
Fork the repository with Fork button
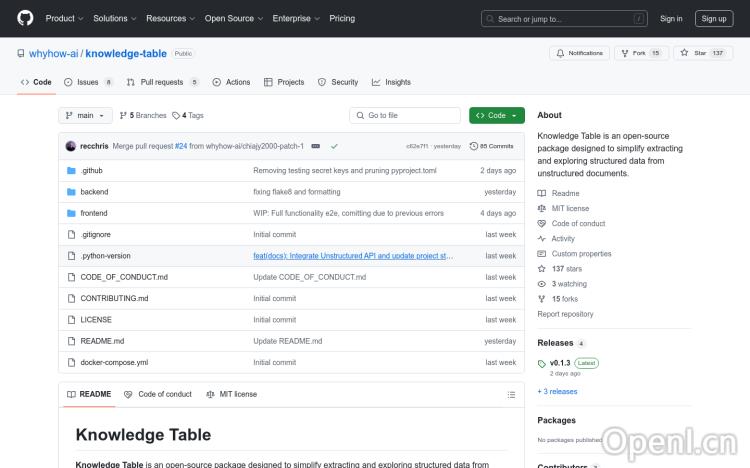click(x=641, y=53)
